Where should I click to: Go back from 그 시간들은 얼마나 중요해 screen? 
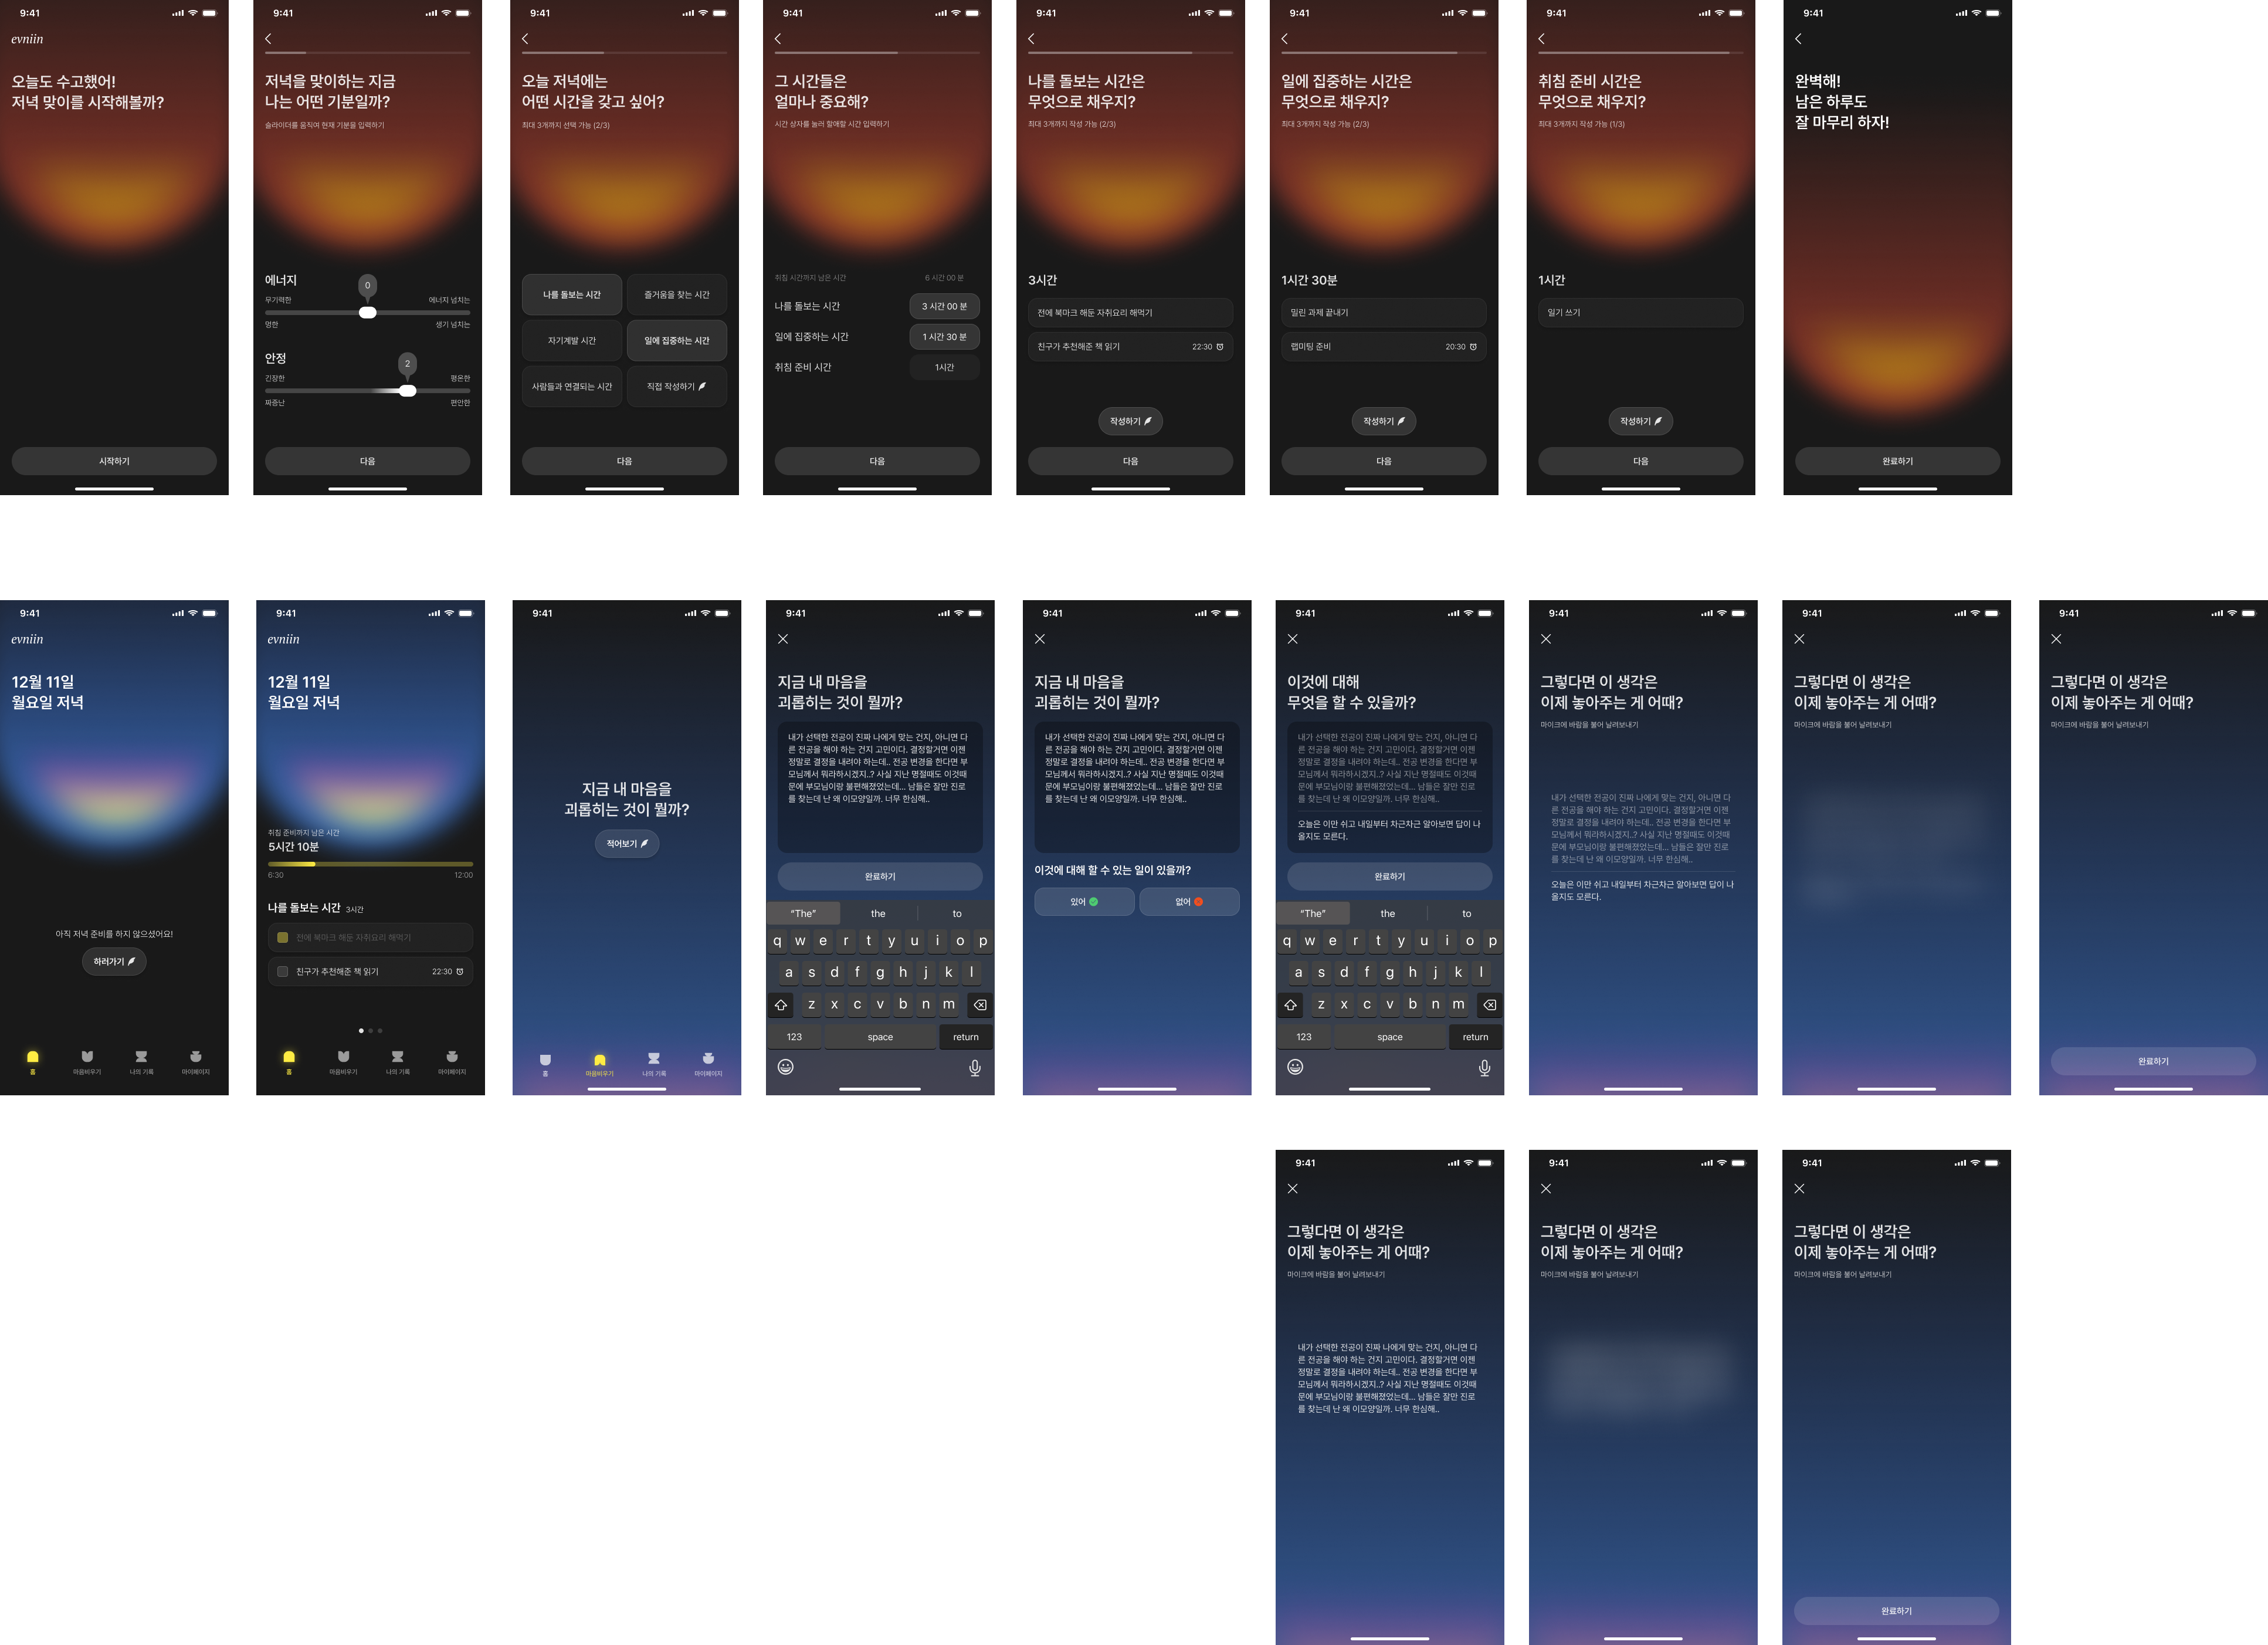(x=778, y=39)
